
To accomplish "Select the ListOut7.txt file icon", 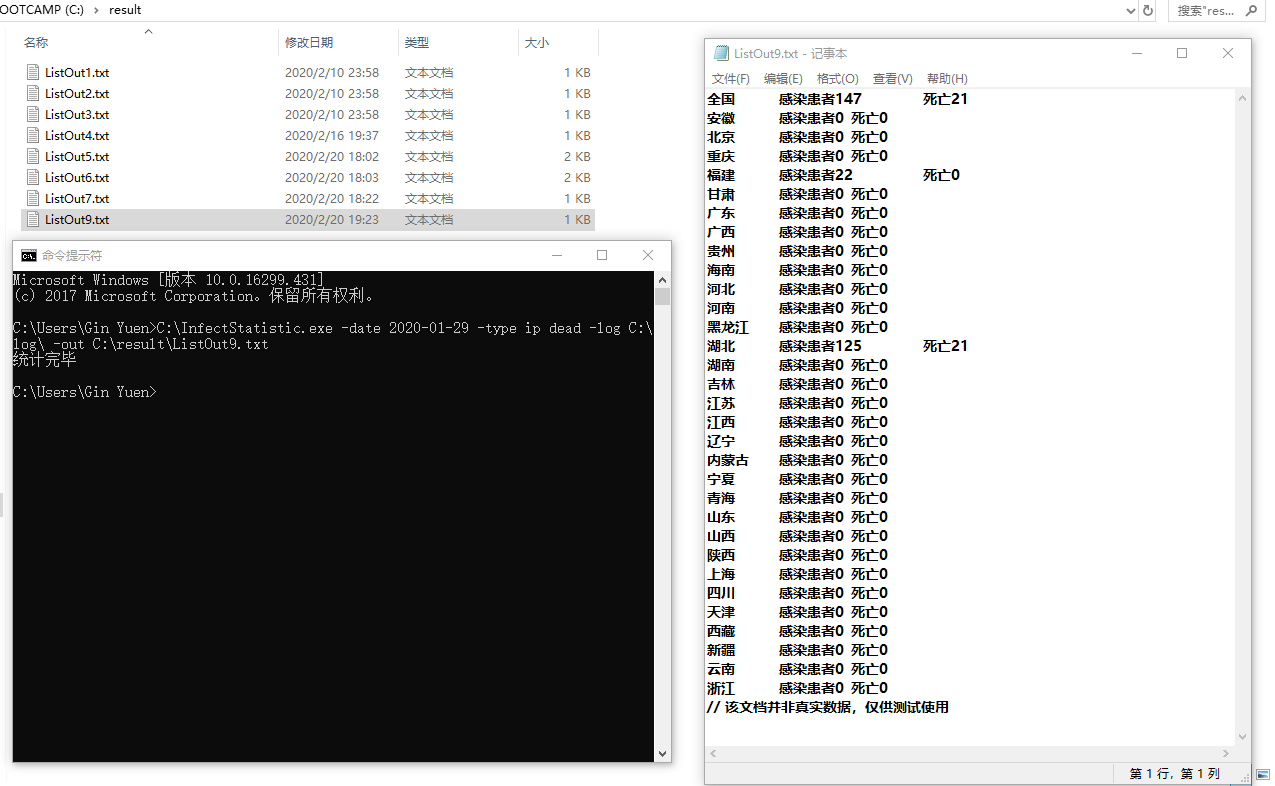I will click(x=34, y=198).
